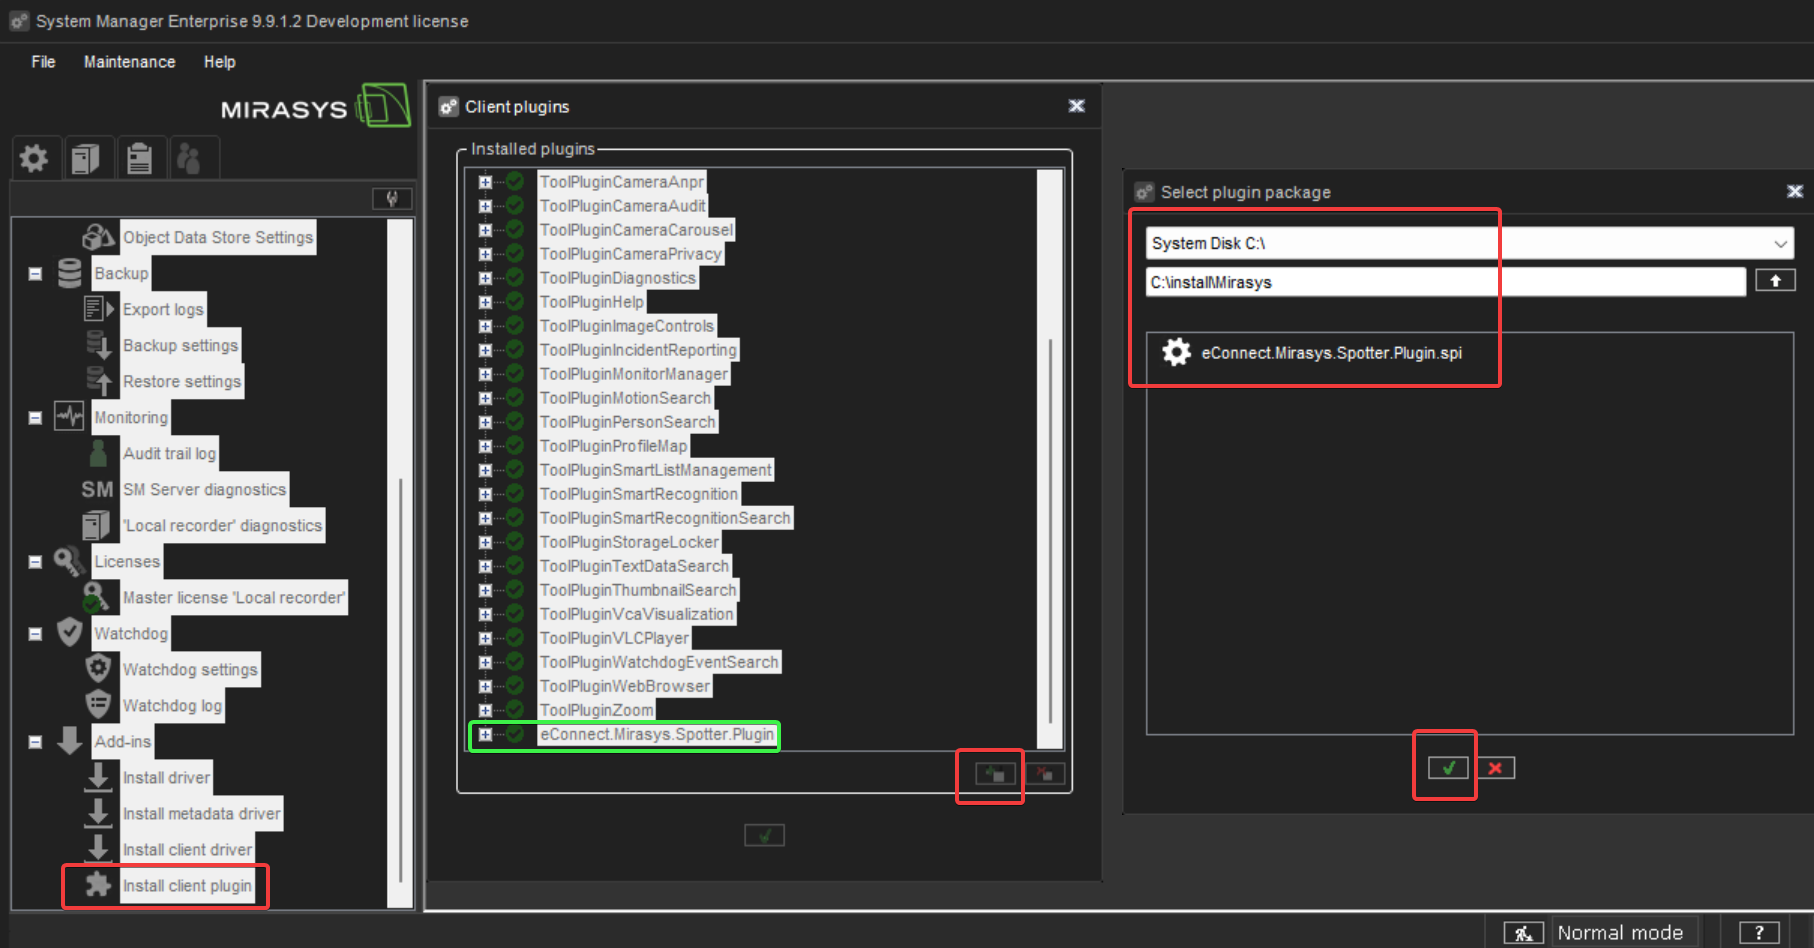Expand the eConnect.Mirasys.Spotter.Plugin tree node
Image resolution: width=1814 pixels, height=948 pixels.
[485, 736]
